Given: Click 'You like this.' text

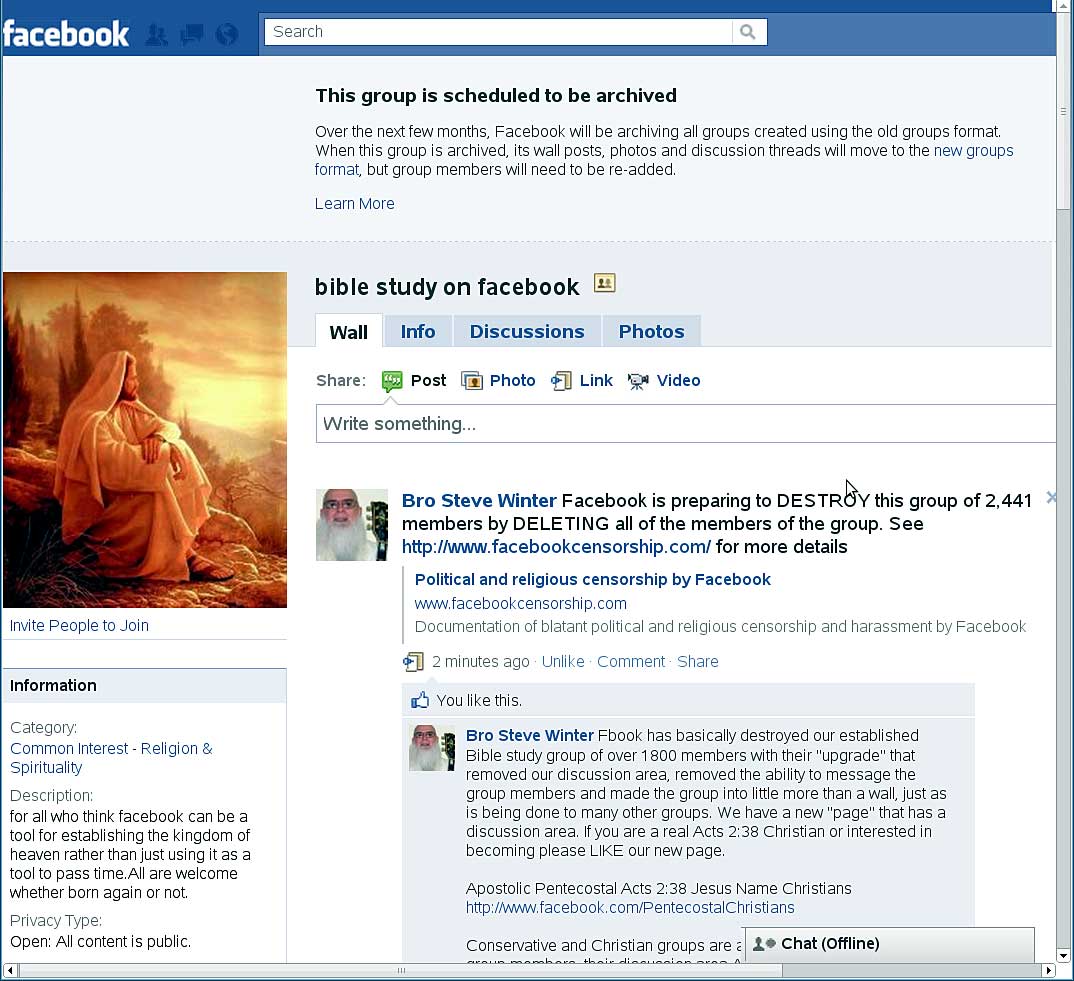Looking at the screenshot, I should [x=479, y=701].
